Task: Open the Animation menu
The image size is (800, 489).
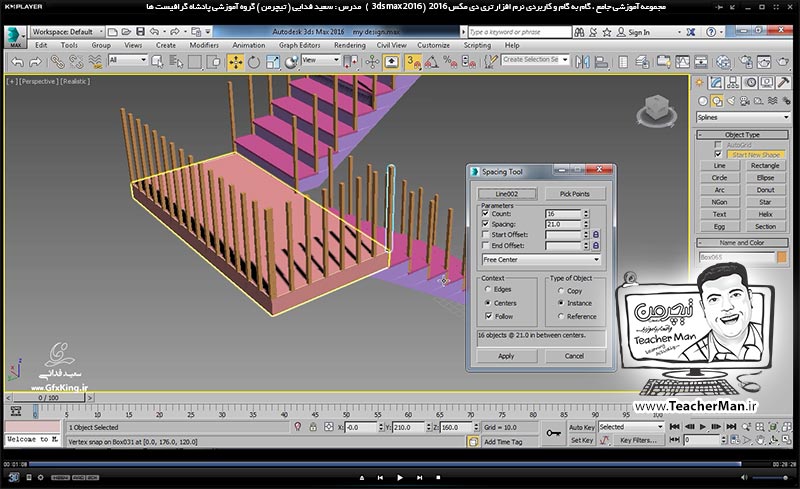Action: [248, 45]
